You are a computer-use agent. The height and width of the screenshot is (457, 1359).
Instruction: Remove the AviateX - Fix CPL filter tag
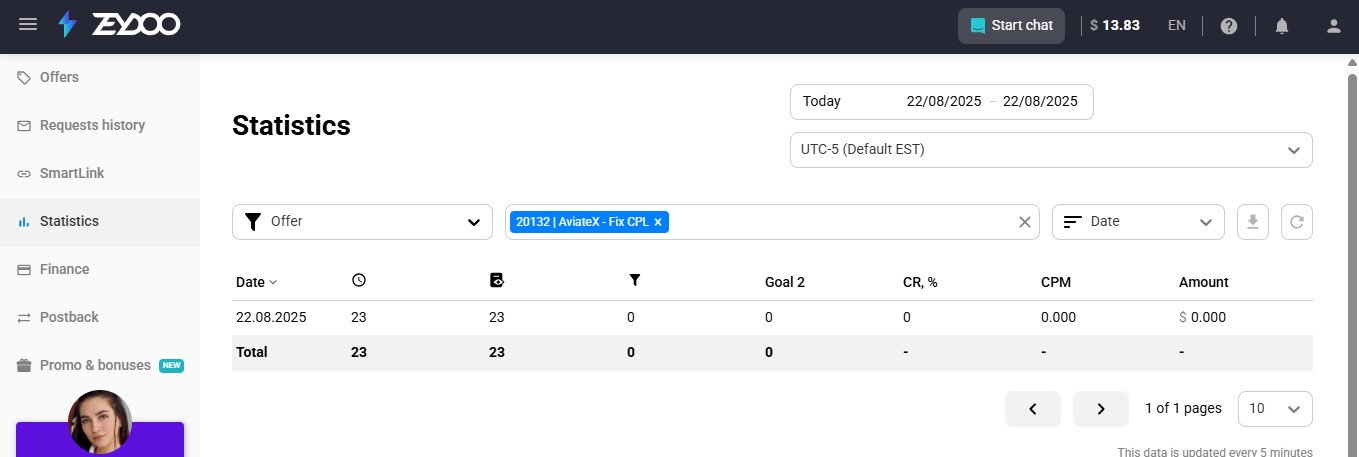[658, 222]
